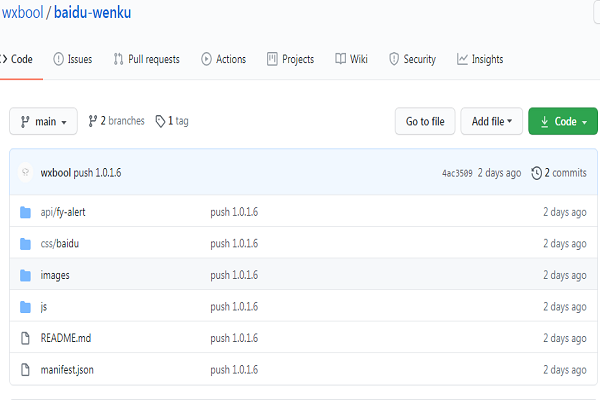Viewport: 600px width, 400px height.
Task: Switch to the Issues tab
Action: click(72, 59)
